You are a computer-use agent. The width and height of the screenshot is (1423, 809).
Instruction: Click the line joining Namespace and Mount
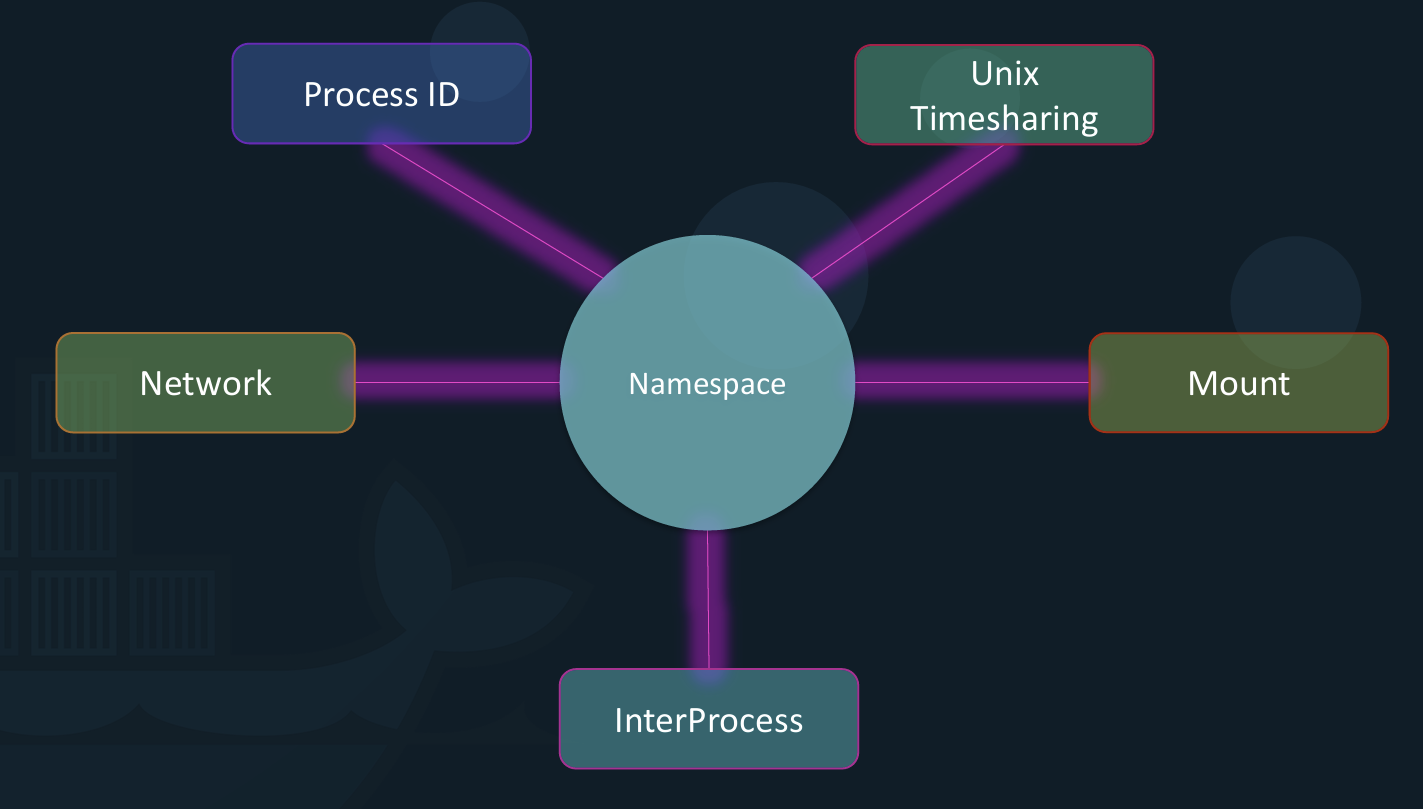pos(972,382)
